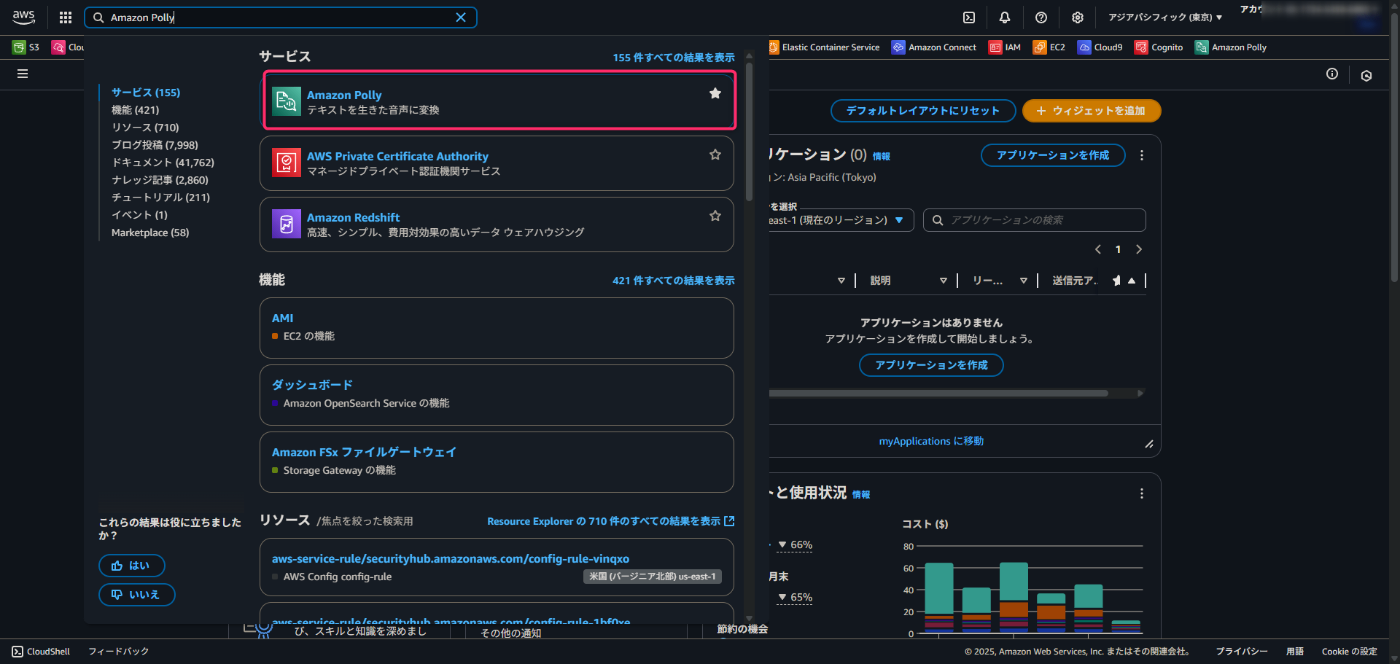This screenshot has height=664, width=1400.
Task: Favorite Amazon Redshift with its star
Action: pos(715,215)
